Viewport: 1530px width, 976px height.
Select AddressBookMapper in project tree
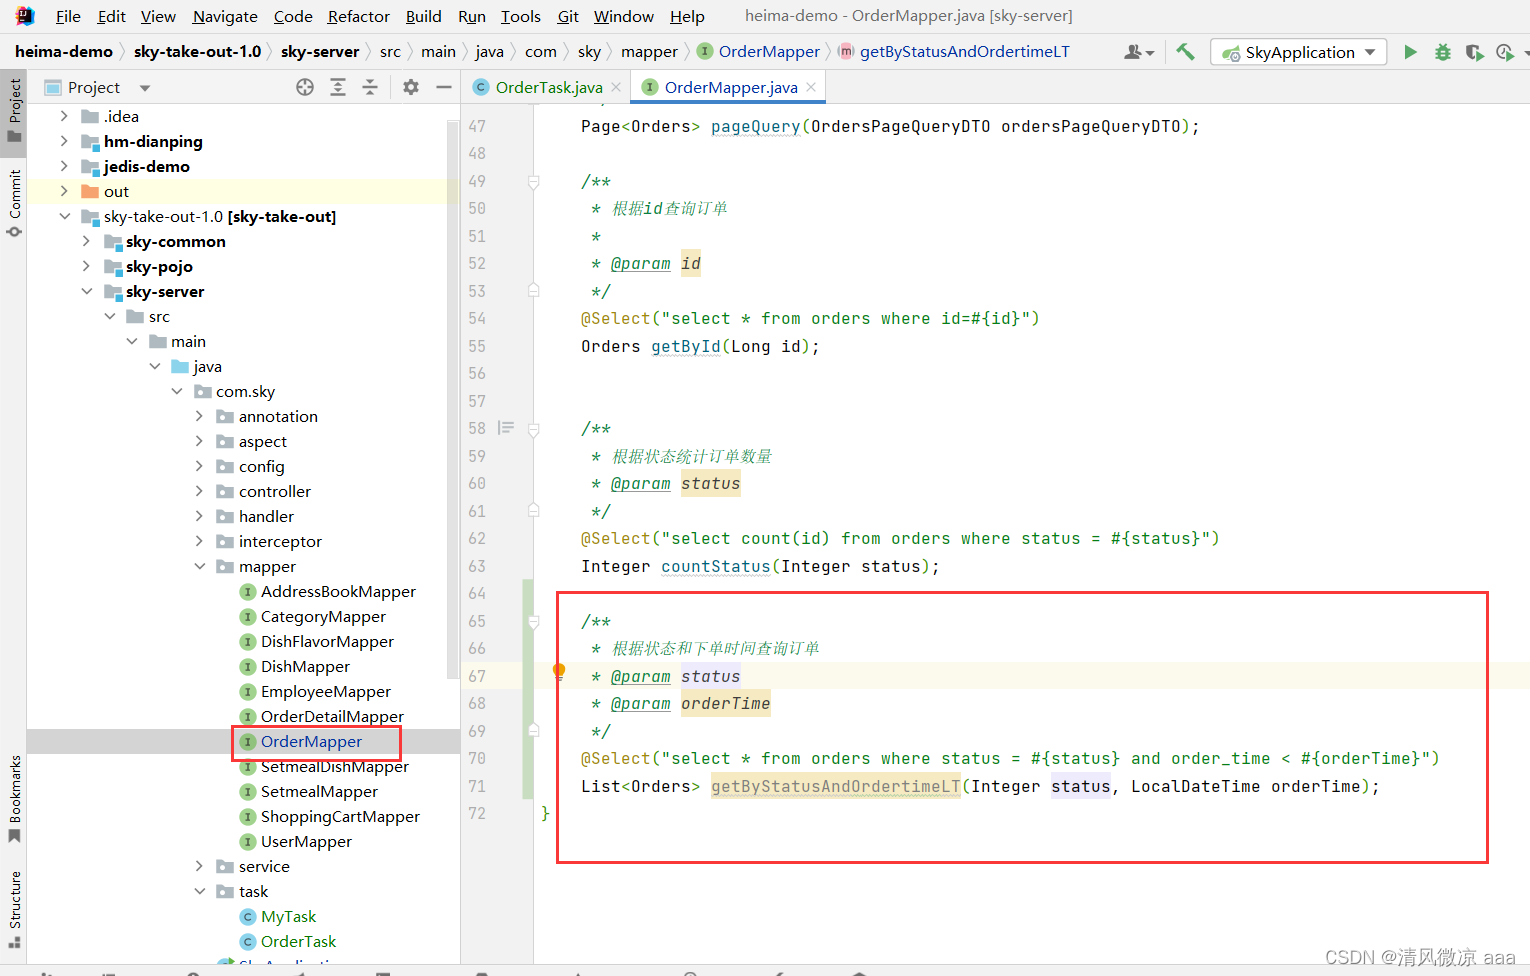point(338,591)
